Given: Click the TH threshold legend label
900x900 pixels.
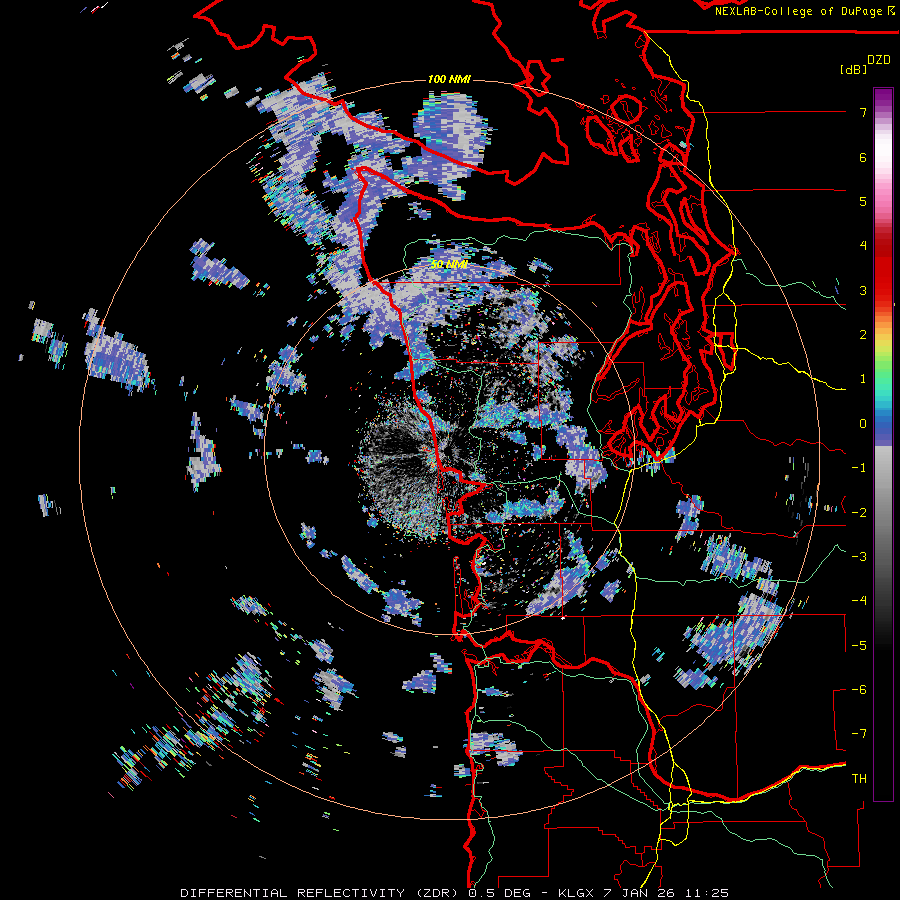Looking at the screenshot, I should pyautogui.click(x=859, y=779).
